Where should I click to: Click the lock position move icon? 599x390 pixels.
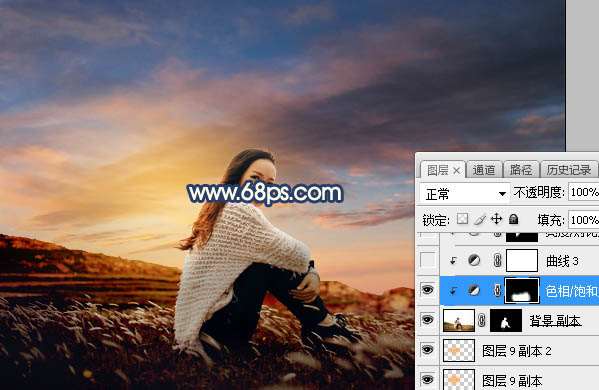tap(496, 219)
